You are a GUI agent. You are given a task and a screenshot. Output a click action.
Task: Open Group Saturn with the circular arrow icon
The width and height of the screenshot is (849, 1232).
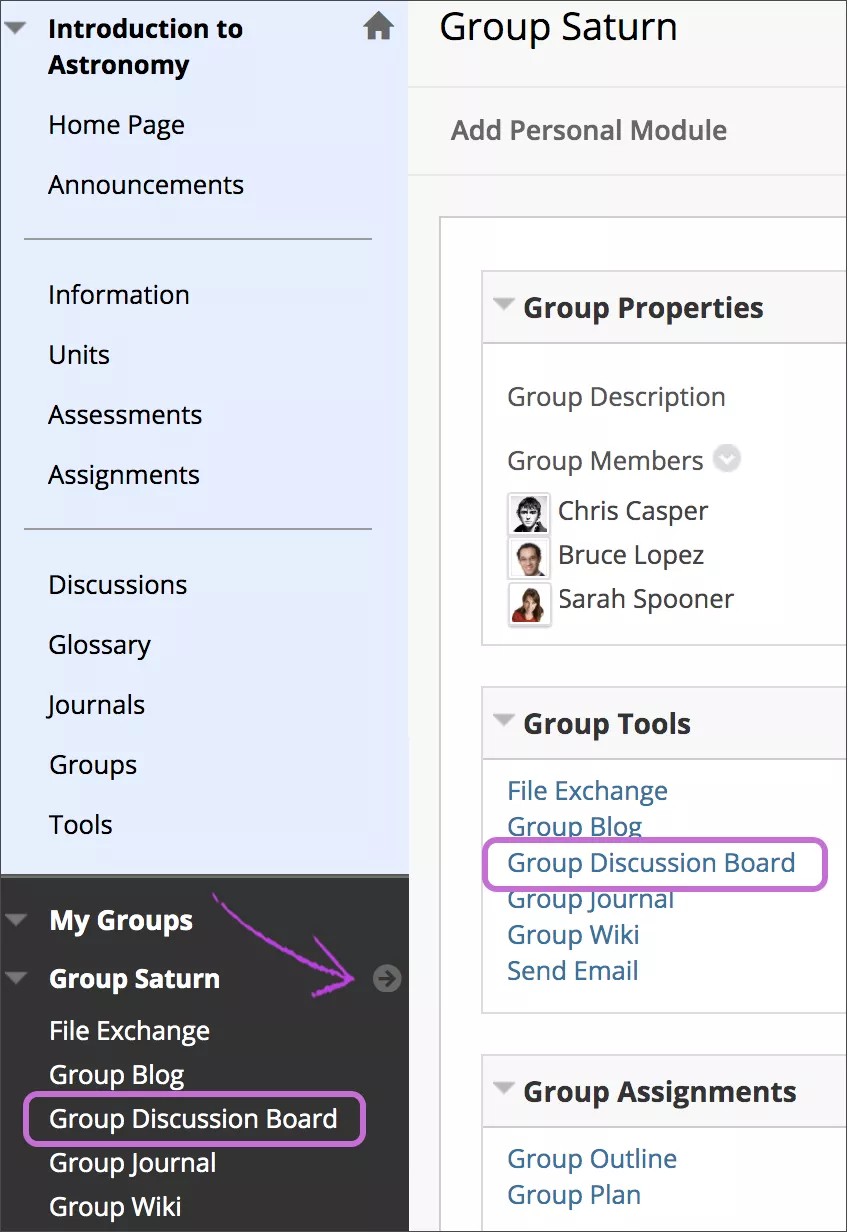click(386, 979)
